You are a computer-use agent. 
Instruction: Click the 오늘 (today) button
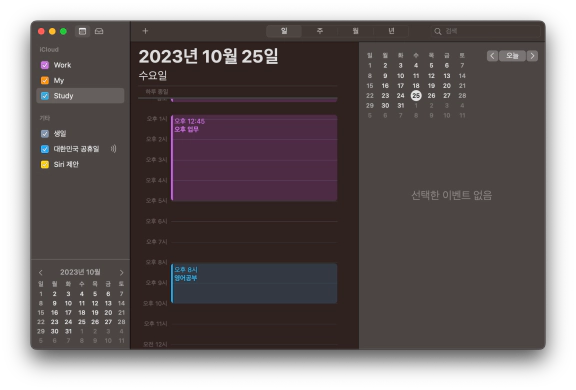coord(512,56)
